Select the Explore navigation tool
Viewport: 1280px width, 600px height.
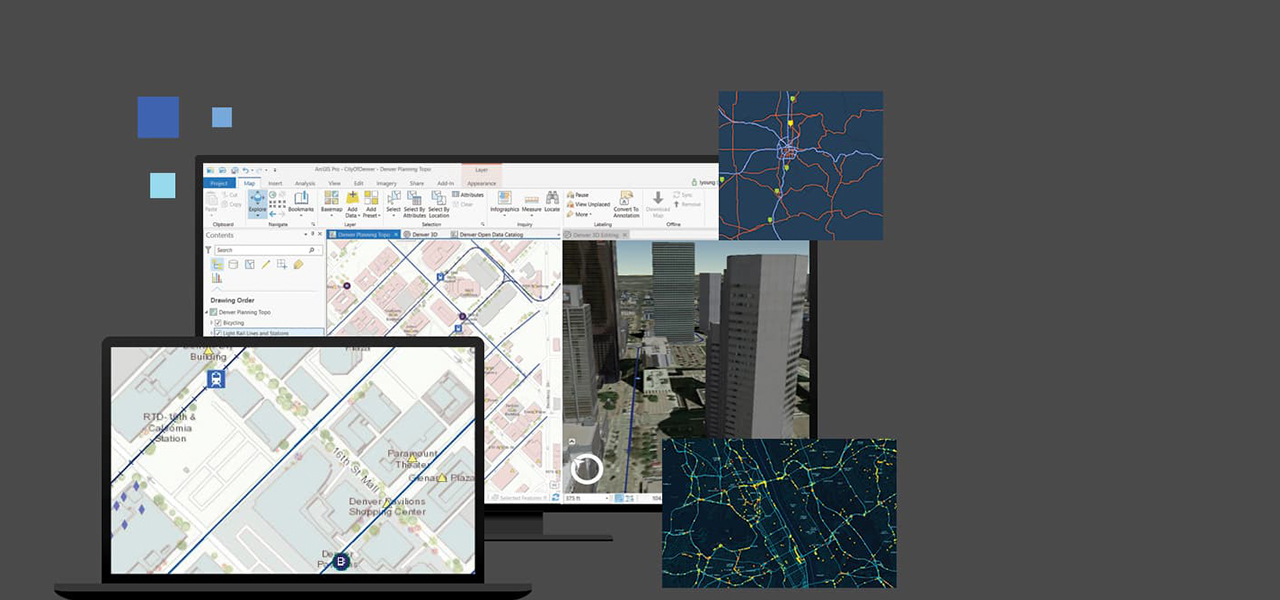(257, 203)
